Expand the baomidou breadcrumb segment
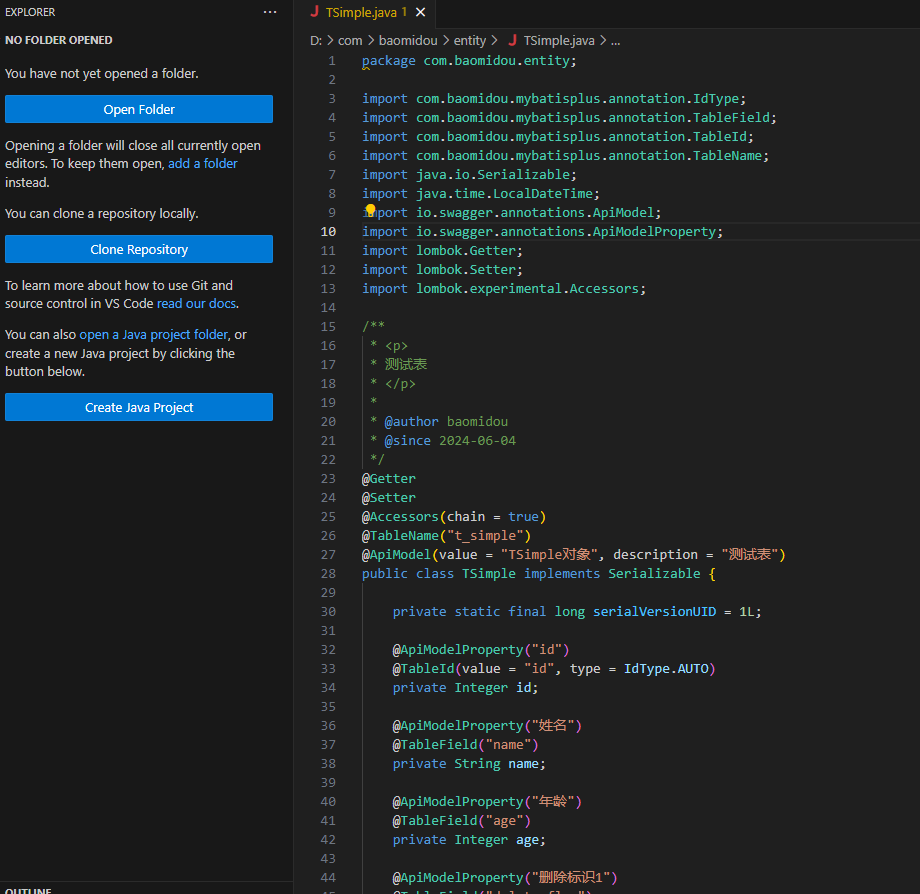 [x=410, y=41]
